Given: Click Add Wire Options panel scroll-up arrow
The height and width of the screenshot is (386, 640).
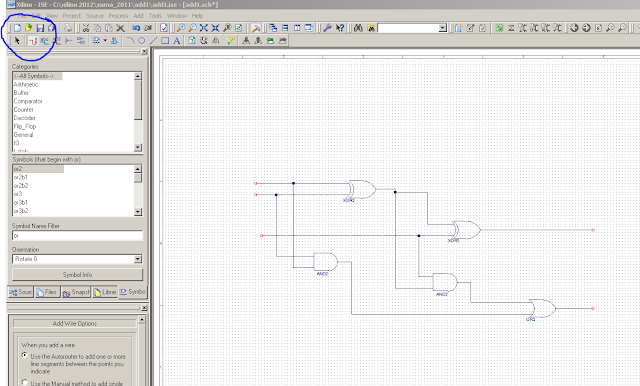Looking at the screenshot, I should (x=142, y=320).
